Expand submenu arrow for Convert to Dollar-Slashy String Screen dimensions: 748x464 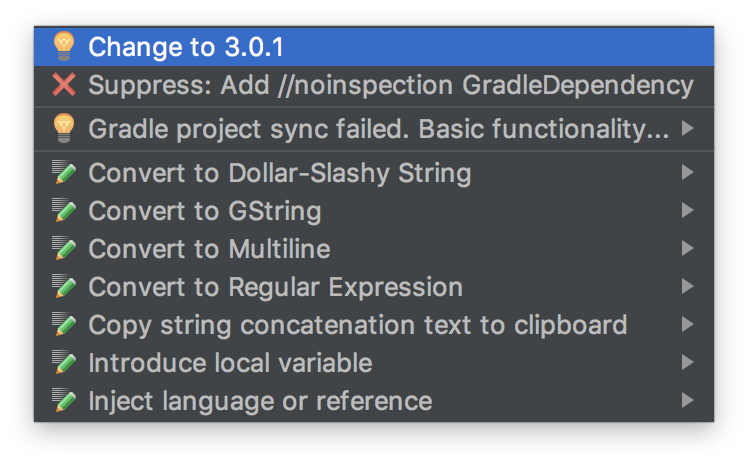(x=687, y=172)
